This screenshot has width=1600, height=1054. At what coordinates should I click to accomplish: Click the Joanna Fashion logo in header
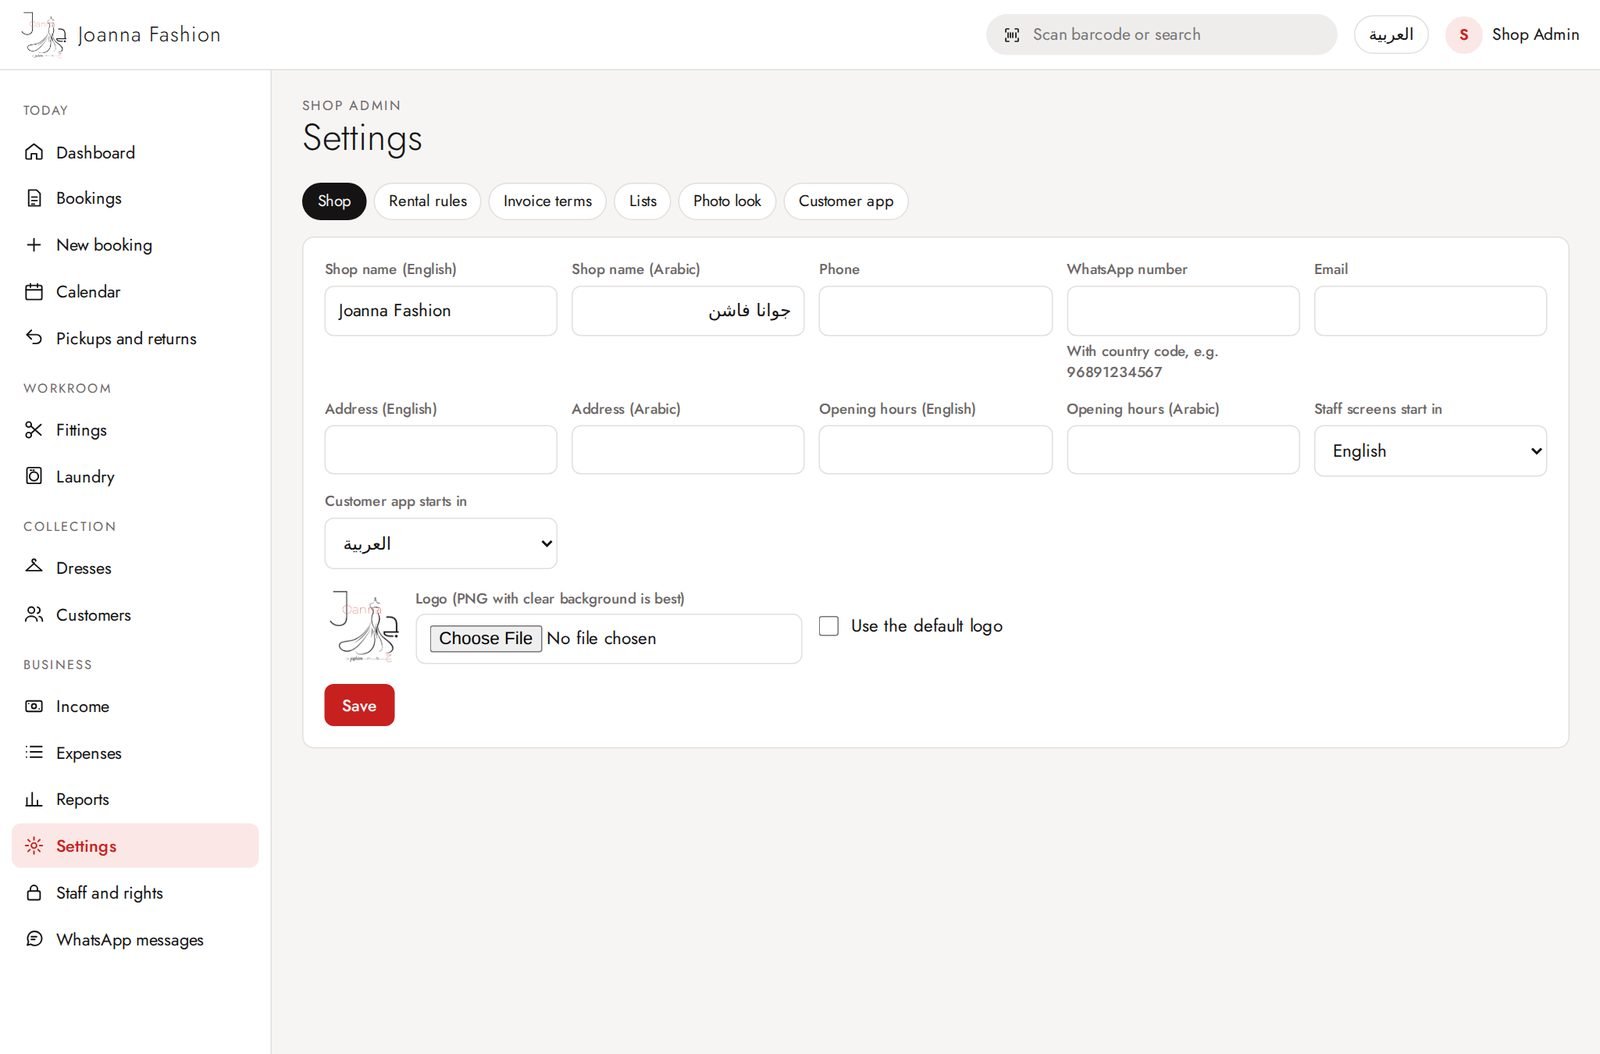click(x=121, y=35)
